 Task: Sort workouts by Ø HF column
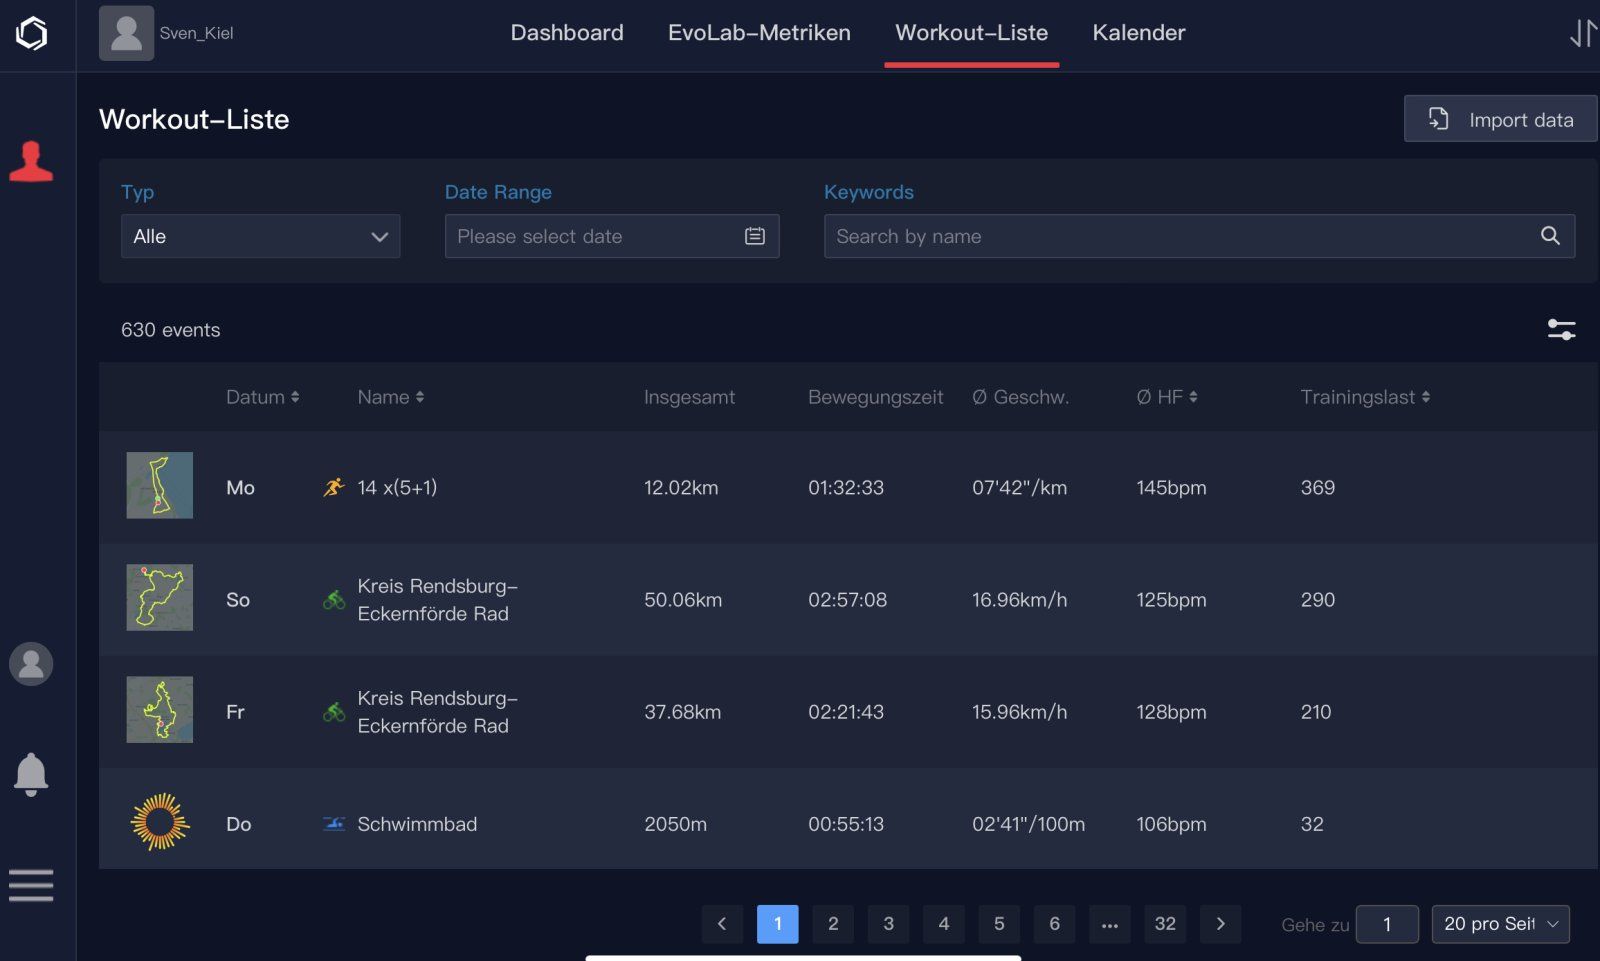[1166, 397]
